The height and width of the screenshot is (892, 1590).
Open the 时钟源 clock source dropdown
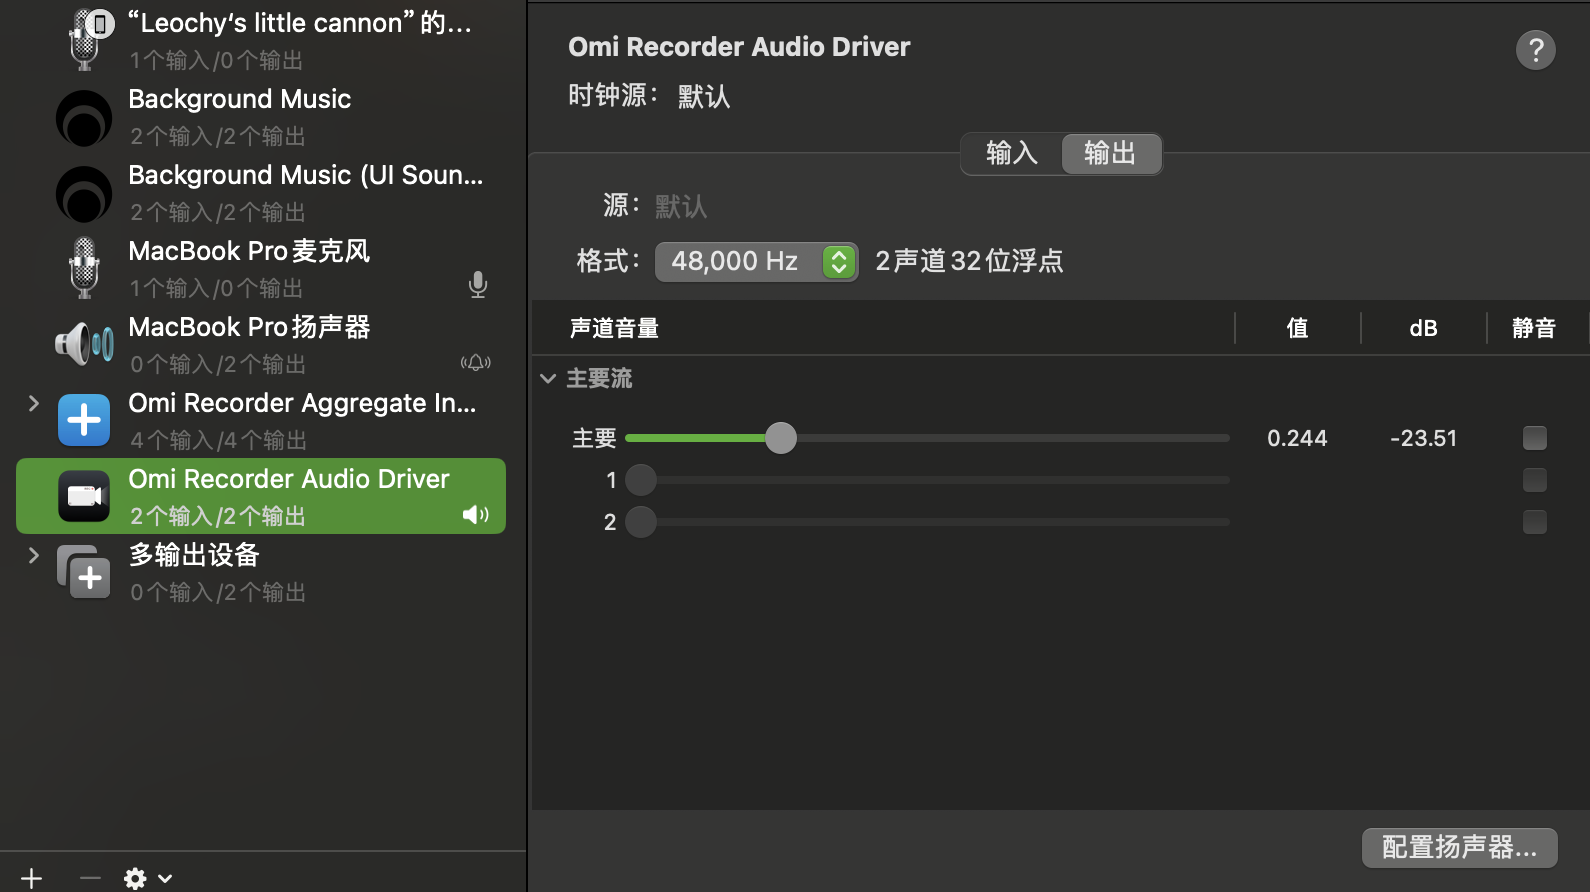pyautogui.click(x=704, y=97)
